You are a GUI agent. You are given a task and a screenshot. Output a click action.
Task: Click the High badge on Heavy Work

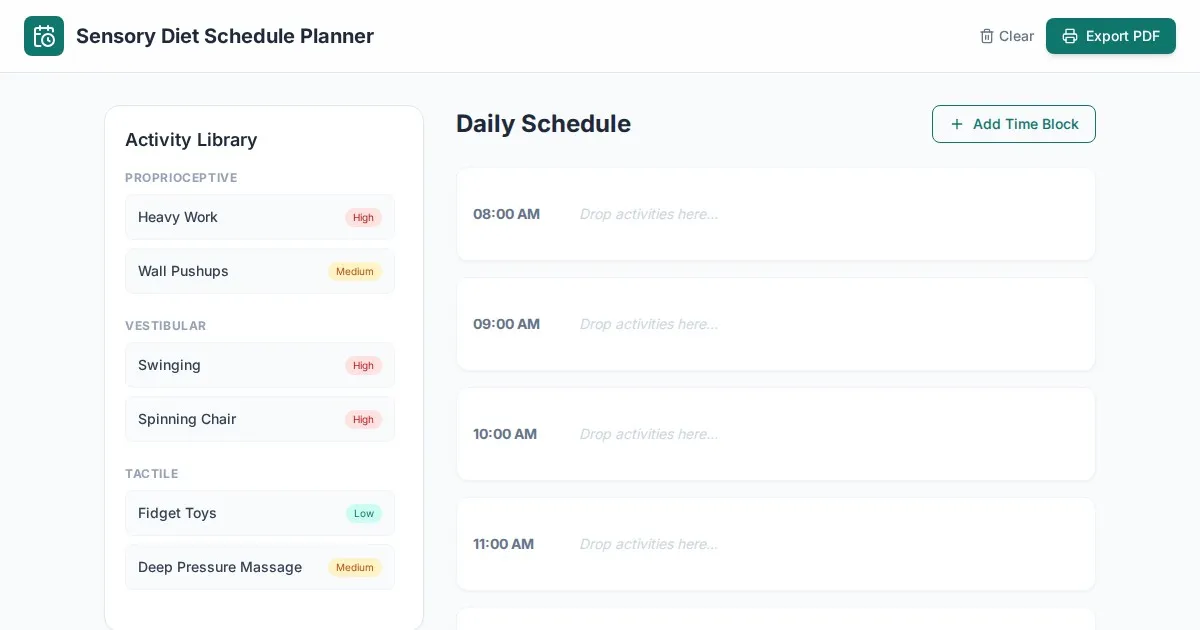[x=363, y=217]
